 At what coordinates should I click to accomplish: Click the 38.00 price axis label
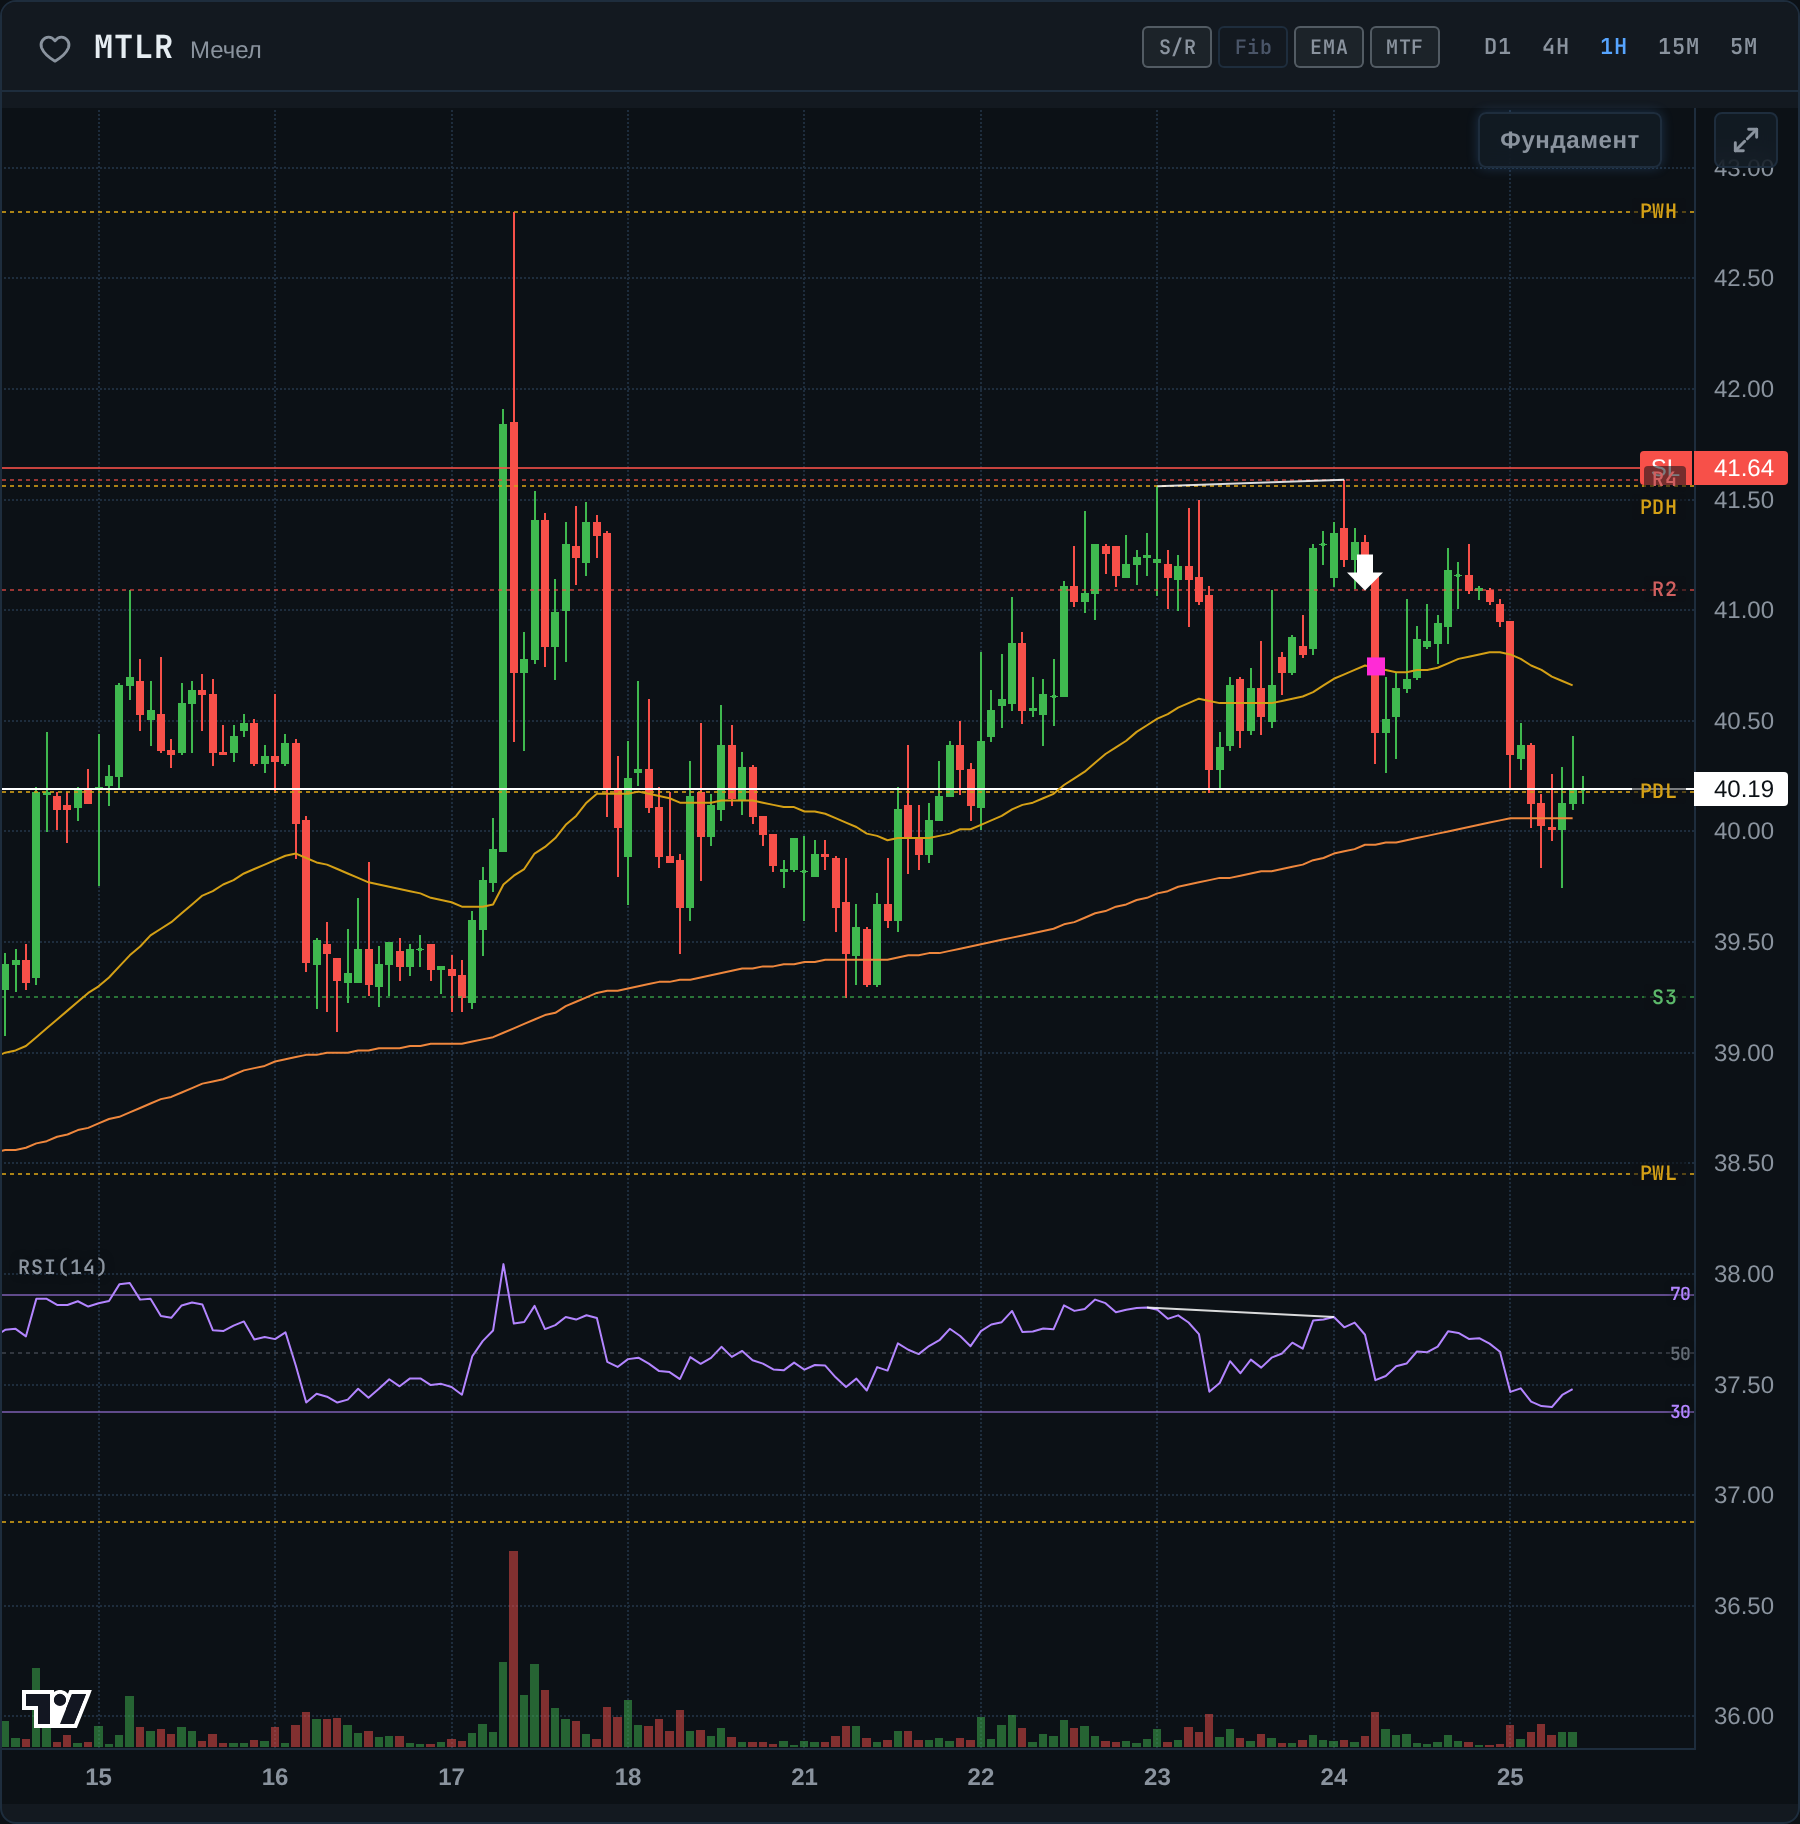[1743, 1274]
